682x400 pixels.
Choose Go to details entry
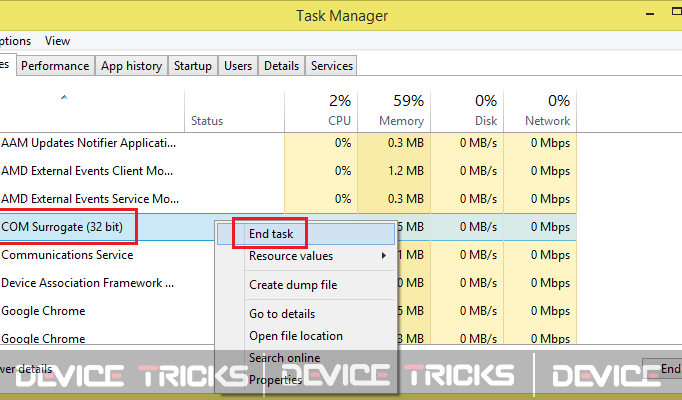coord(306,313)
